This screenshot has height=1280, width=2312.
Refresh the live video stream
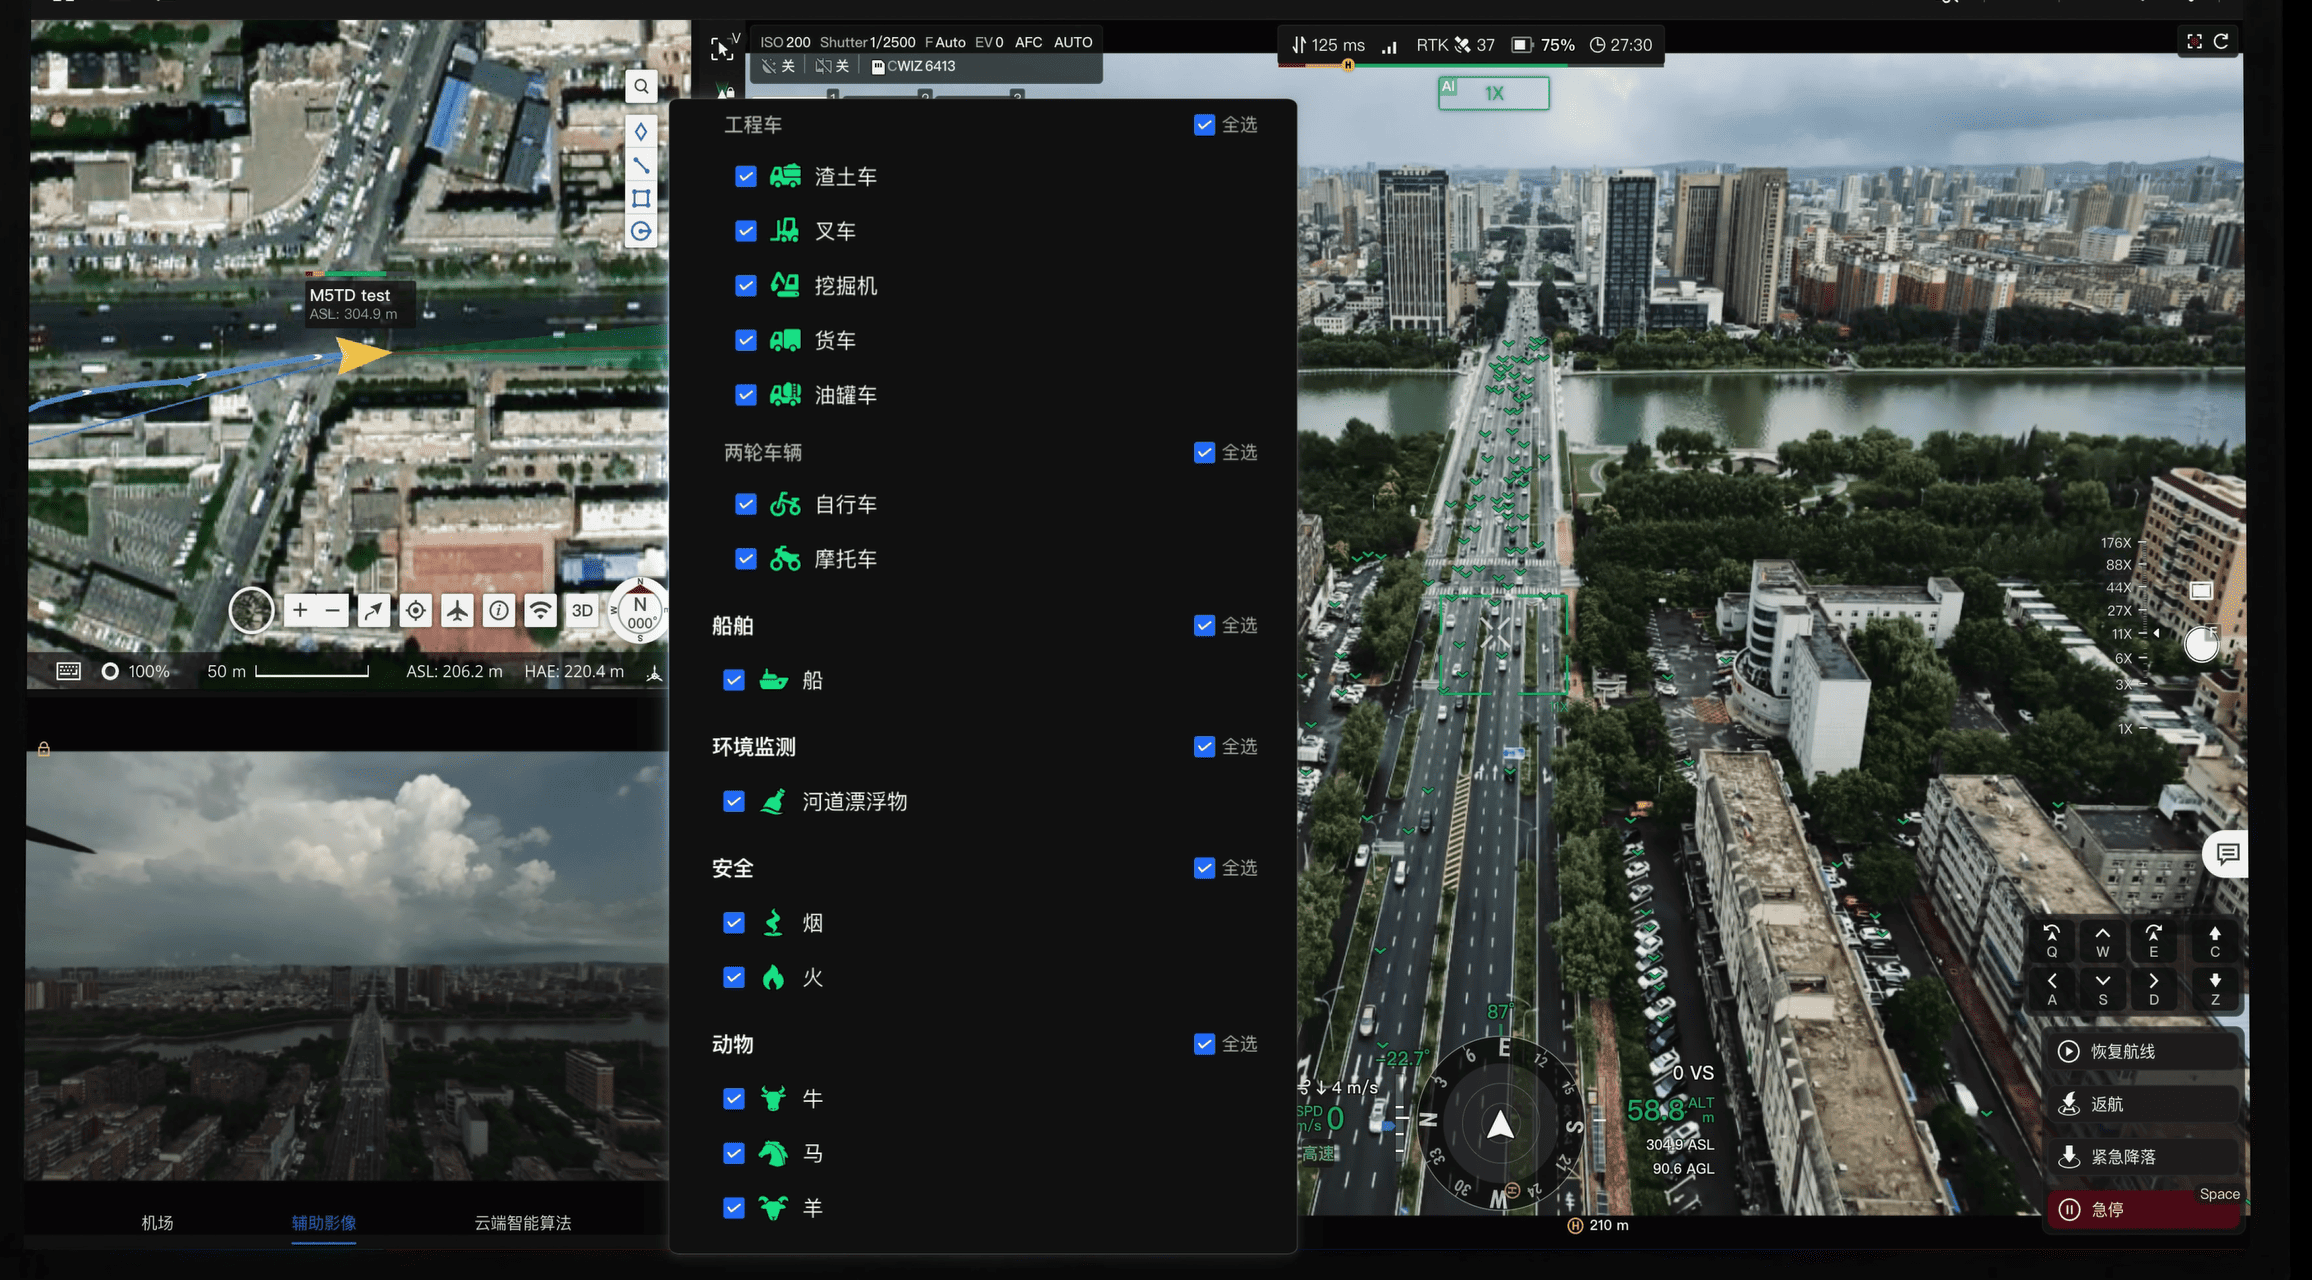coord(2221,41)
